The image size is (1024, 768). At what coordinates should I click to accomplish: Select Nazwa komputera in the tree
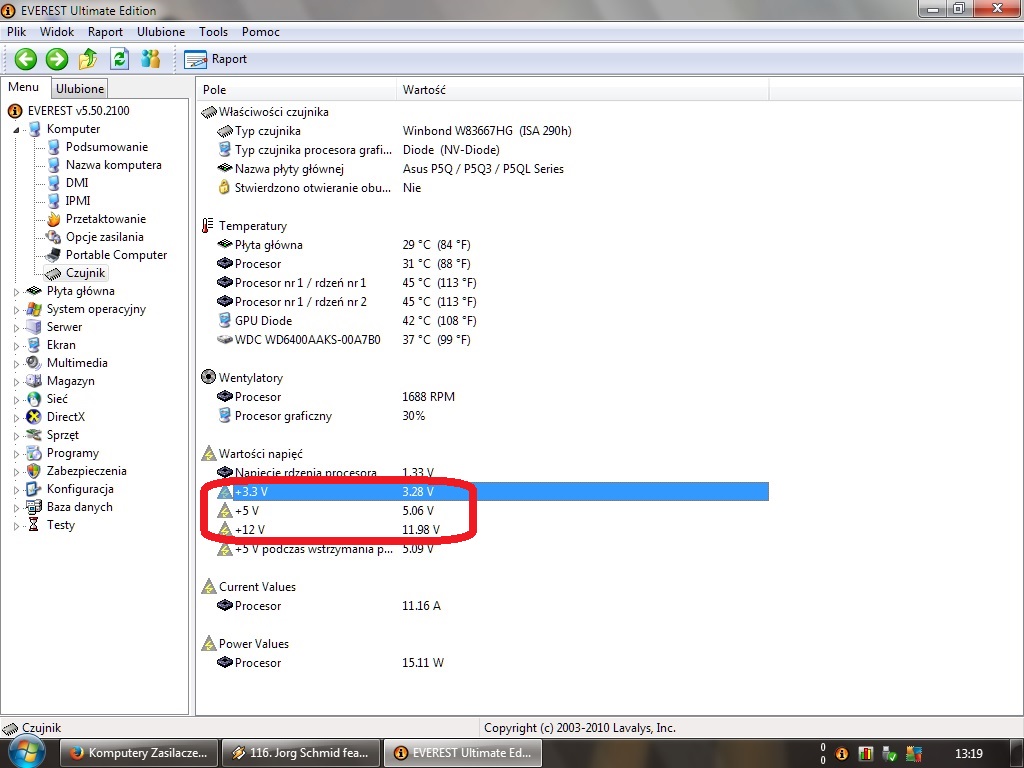point(114,165)
